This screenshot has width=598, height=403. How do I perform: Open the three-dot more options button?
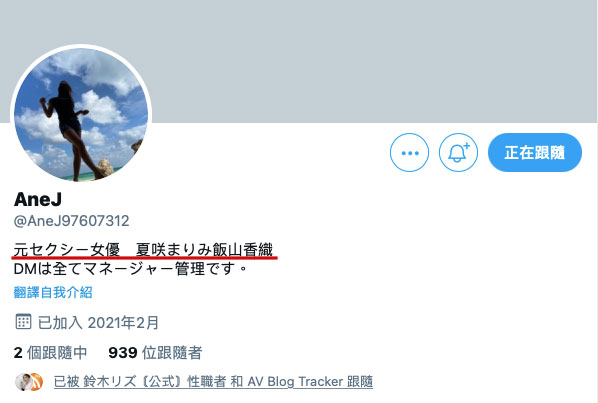coord(409,153)
